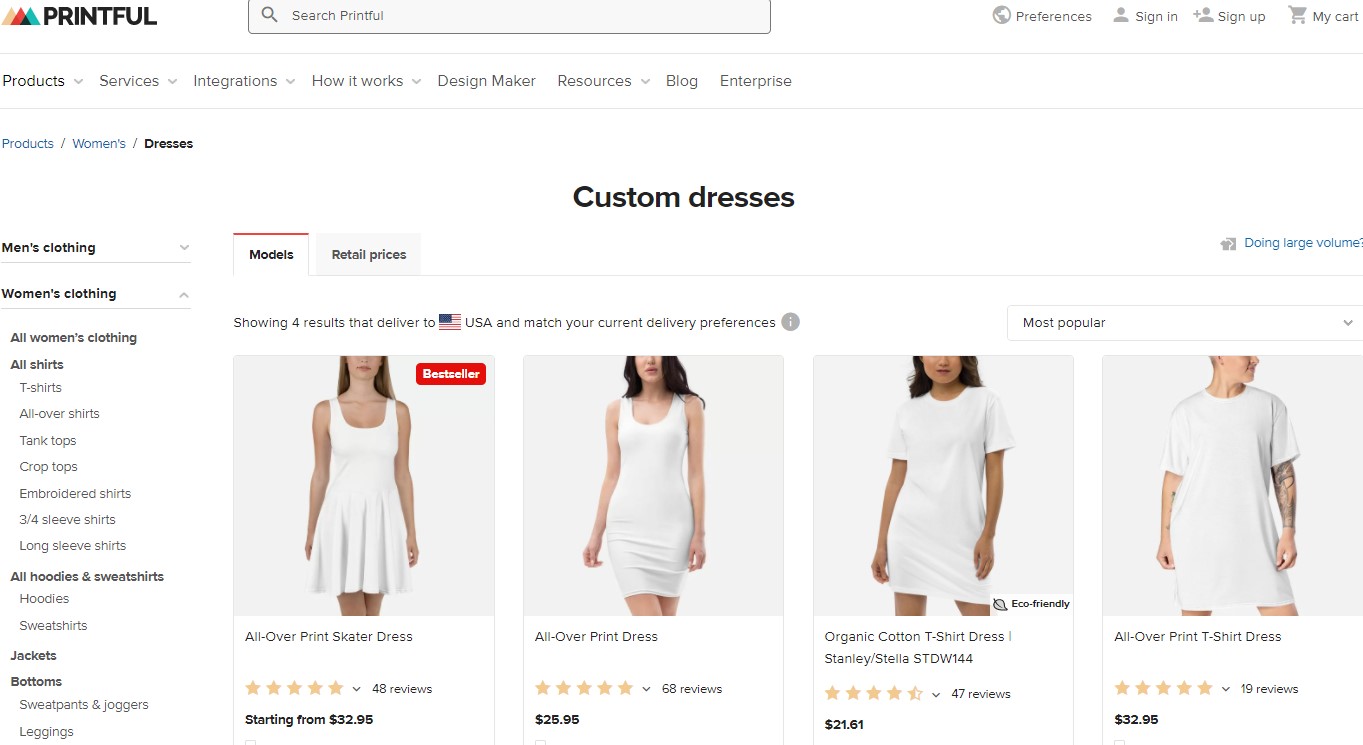Open the Design Maker menu item

point(486,81)
